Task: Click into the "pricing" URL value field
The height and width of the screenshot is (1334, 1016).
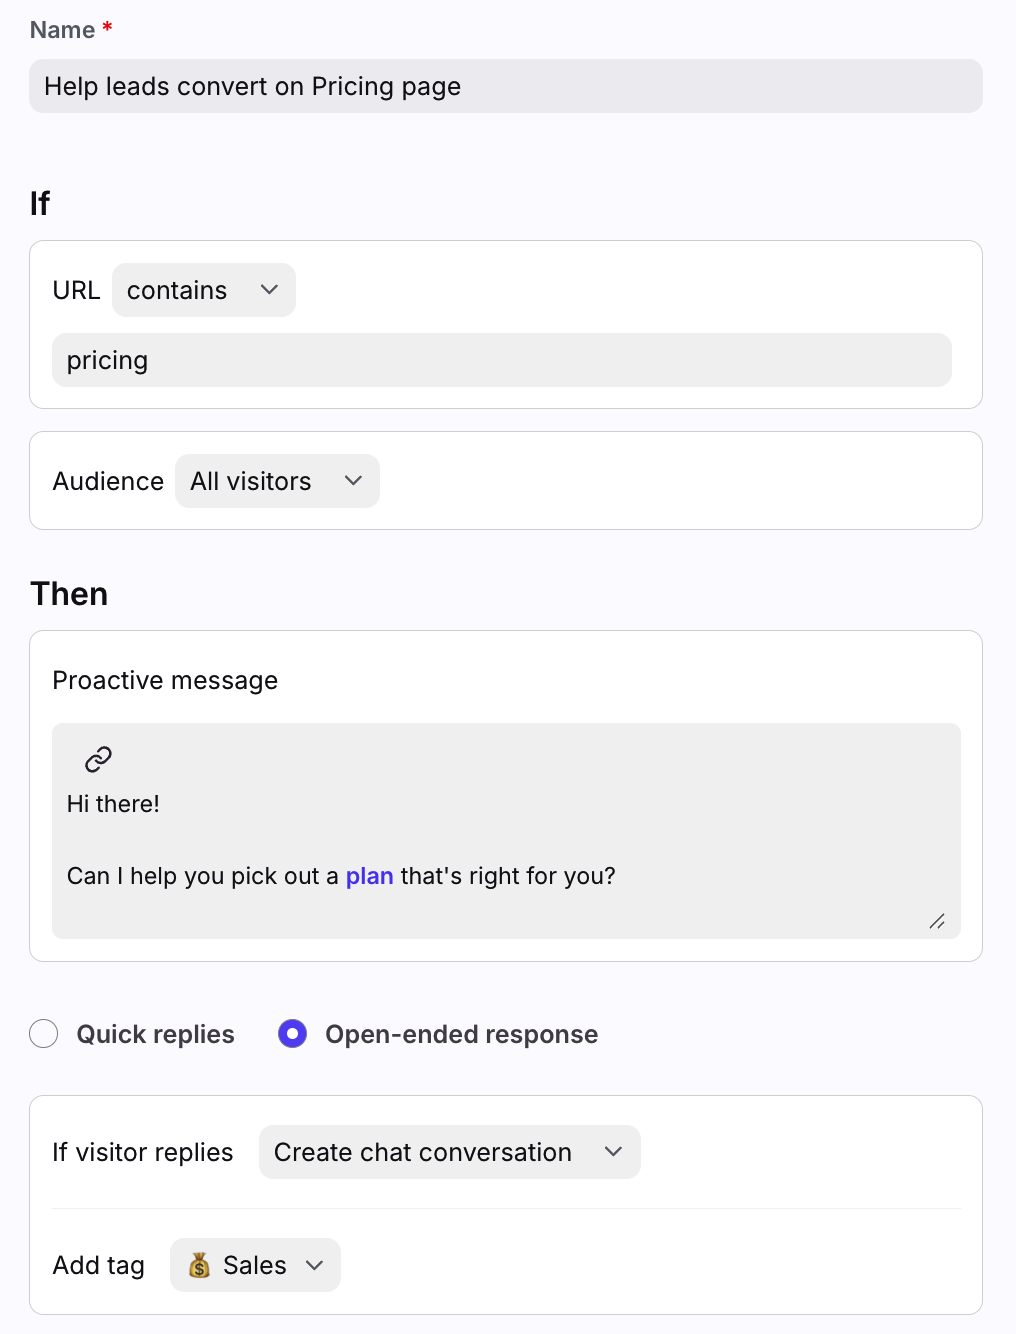Action: click(x=501, y=360)
